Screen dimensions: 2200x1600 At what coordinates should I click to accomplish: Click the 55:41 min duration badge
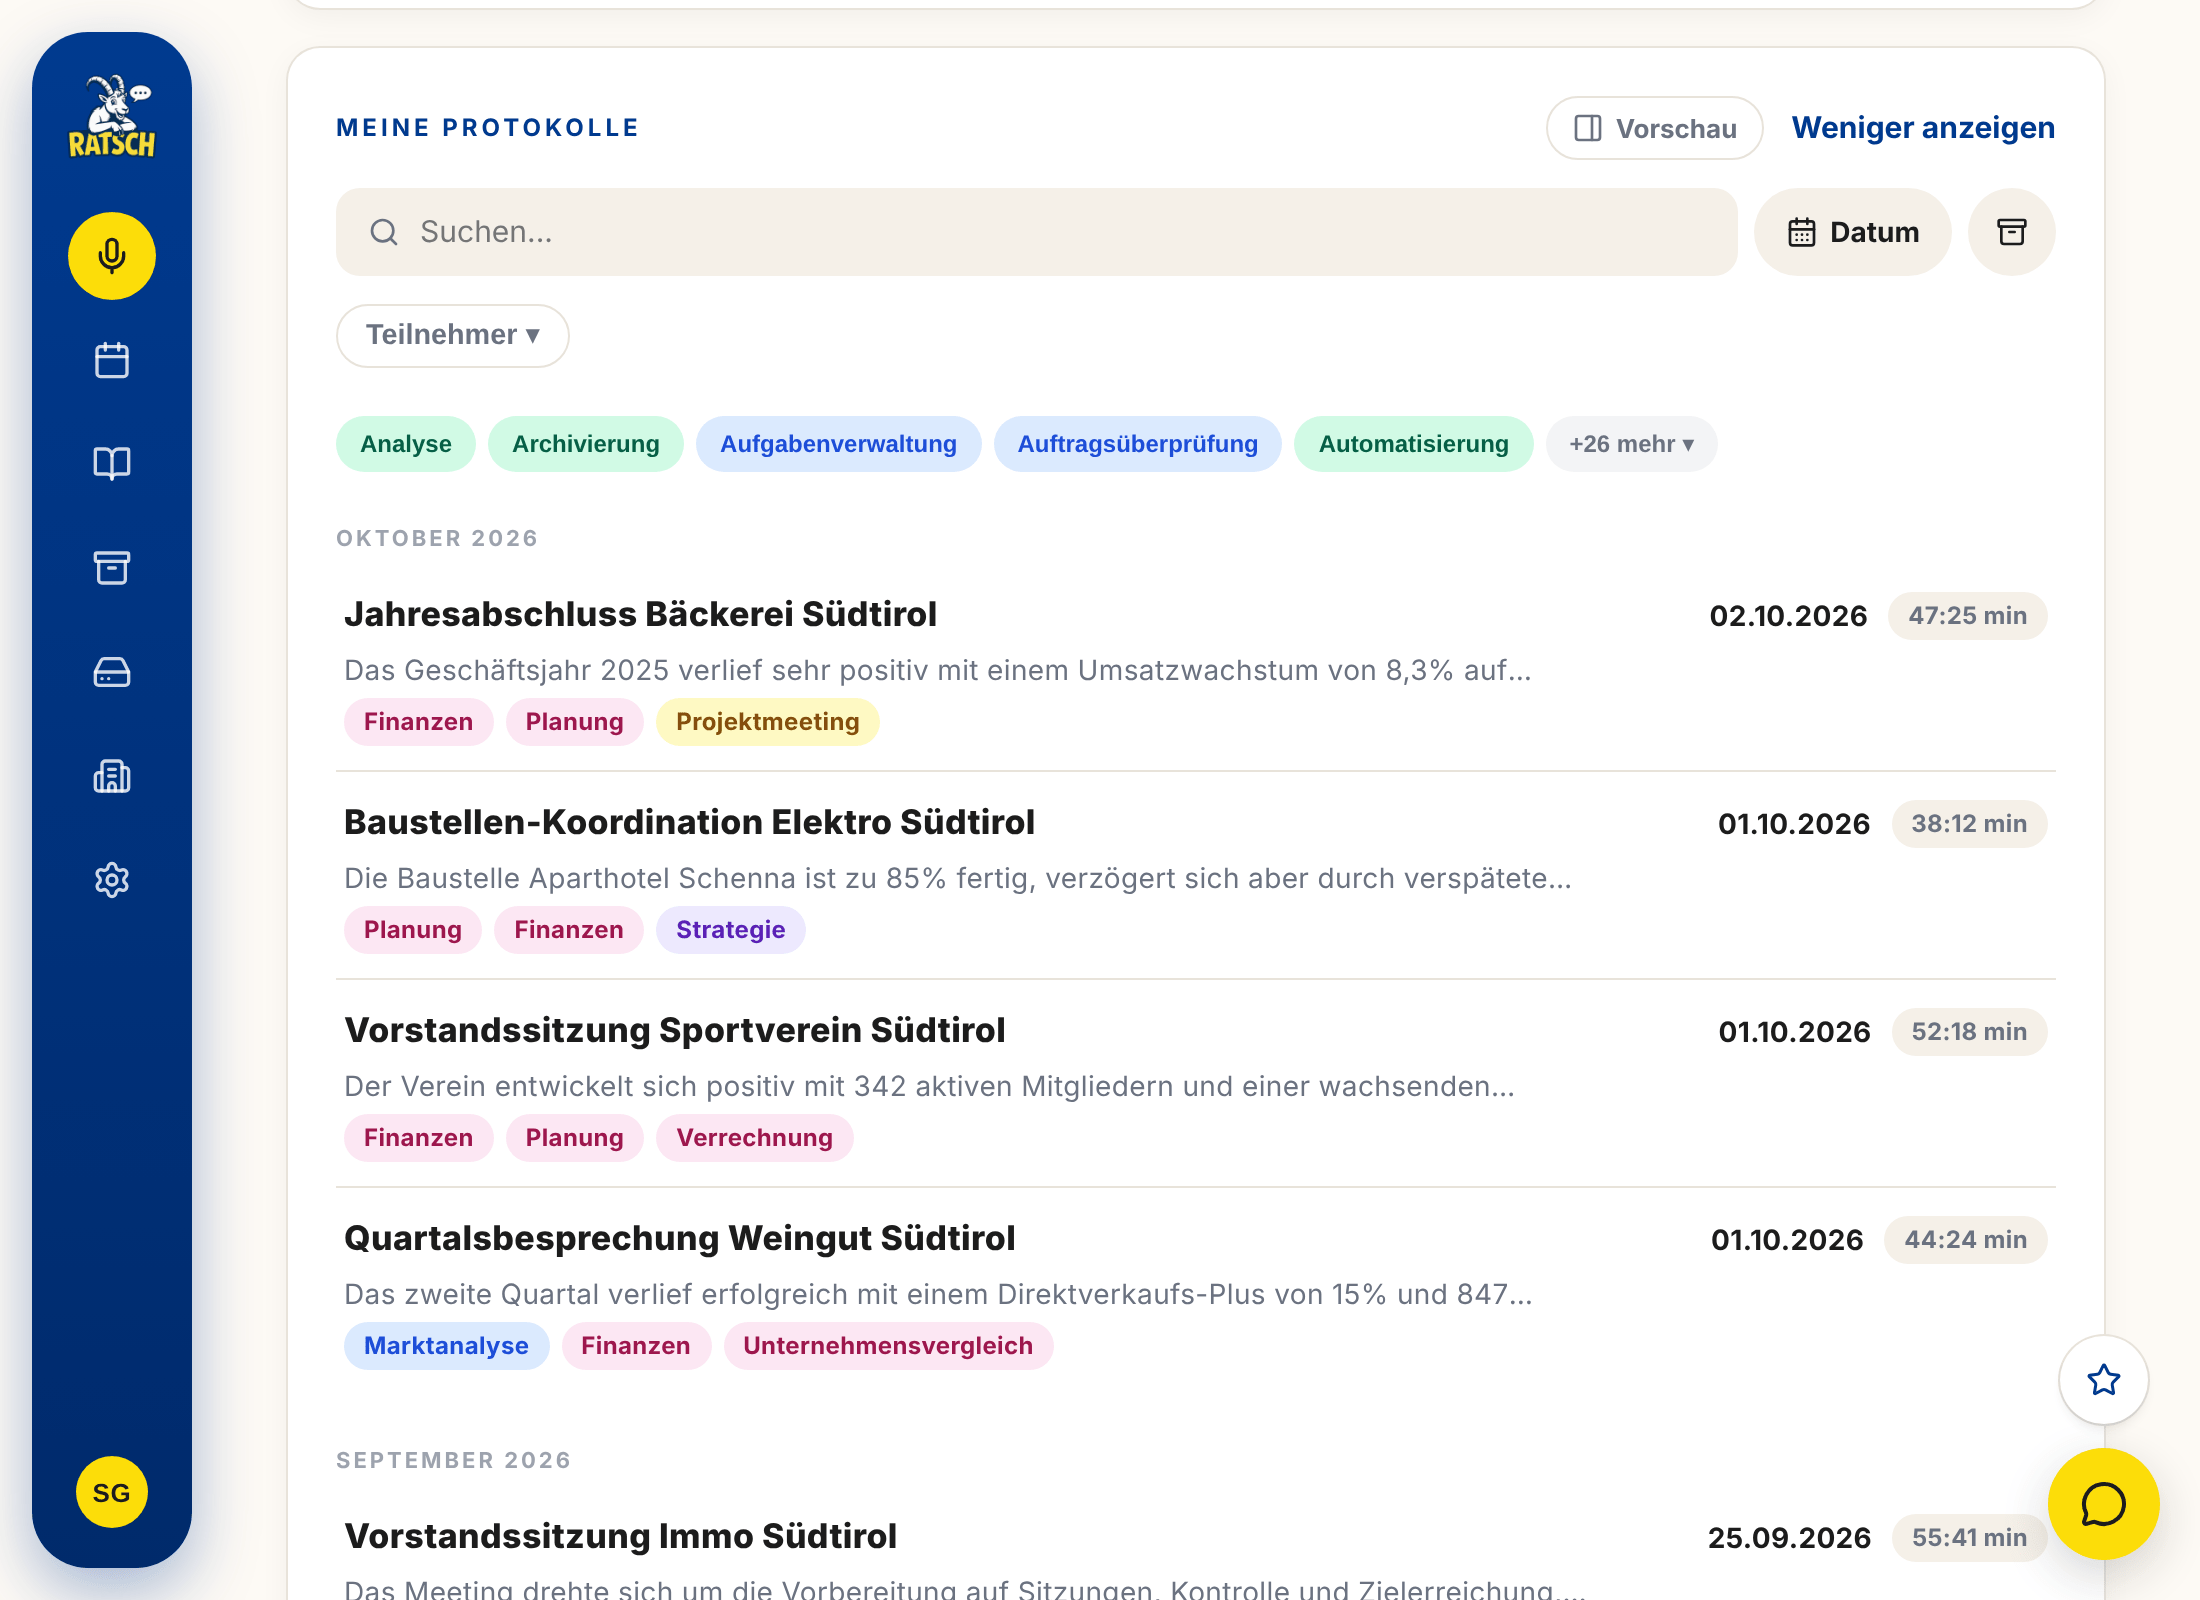1970,1538
